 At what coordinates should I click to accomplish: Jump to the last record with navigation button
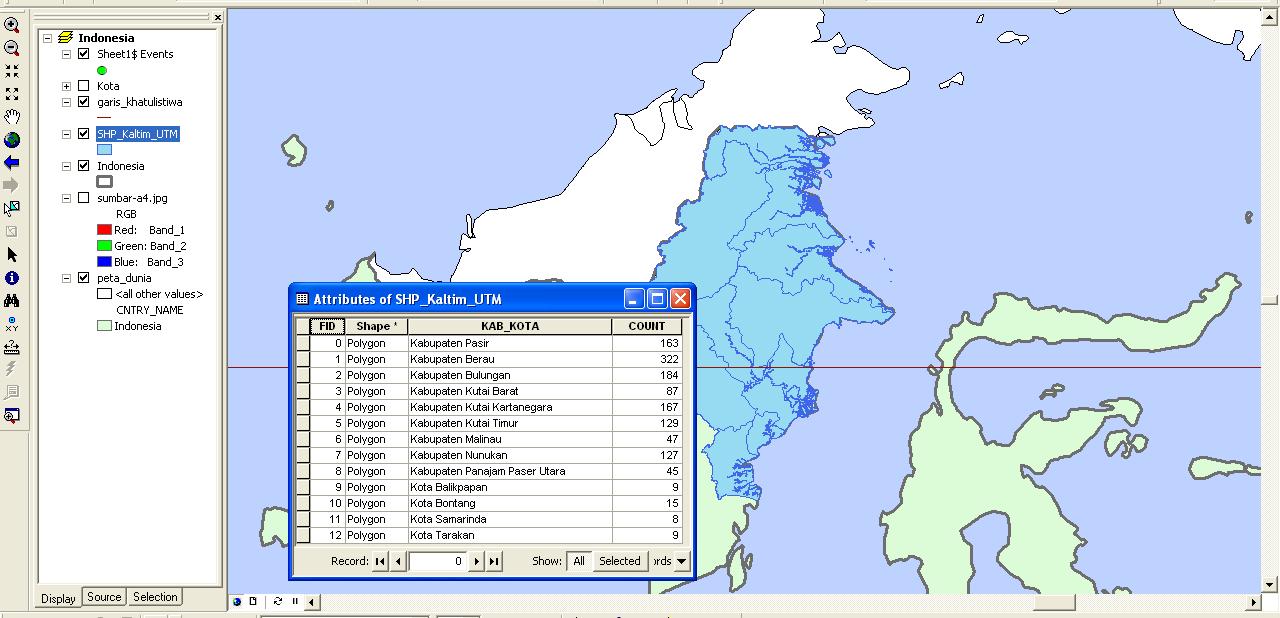coord(495,561)
